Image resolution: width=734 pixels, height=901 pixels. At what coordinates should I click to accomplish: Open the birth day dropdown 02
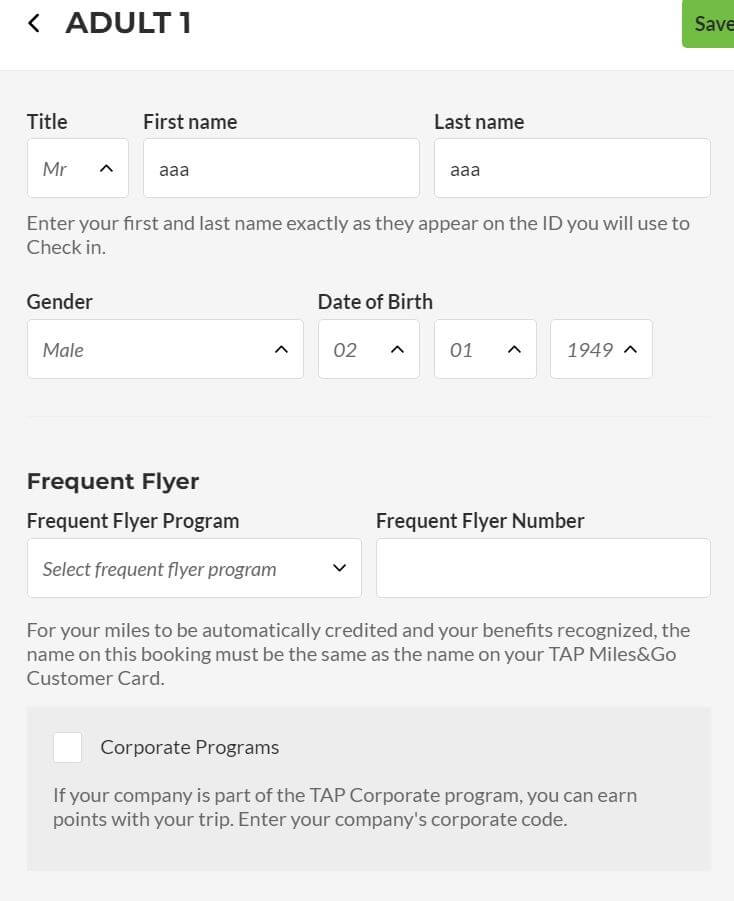(x=369, y=349)
